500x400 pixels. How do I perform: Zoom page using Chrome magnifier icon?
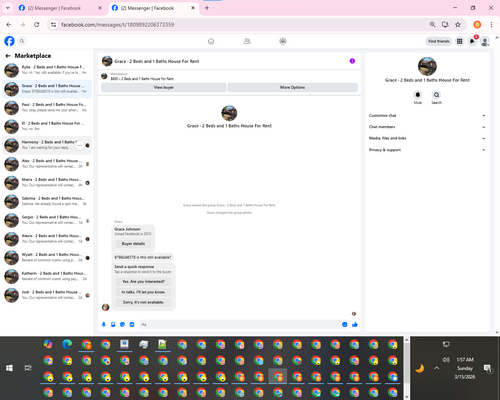432,24
